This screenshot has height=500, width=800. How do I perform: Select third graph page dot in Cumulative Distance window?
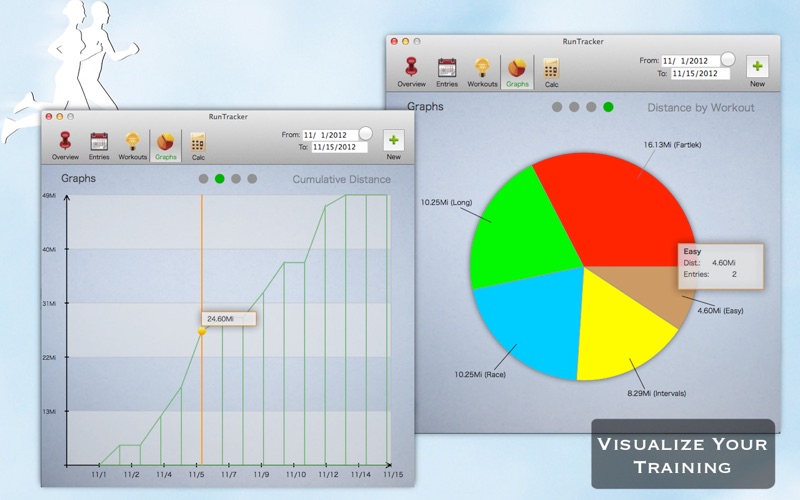click(236, 179)
